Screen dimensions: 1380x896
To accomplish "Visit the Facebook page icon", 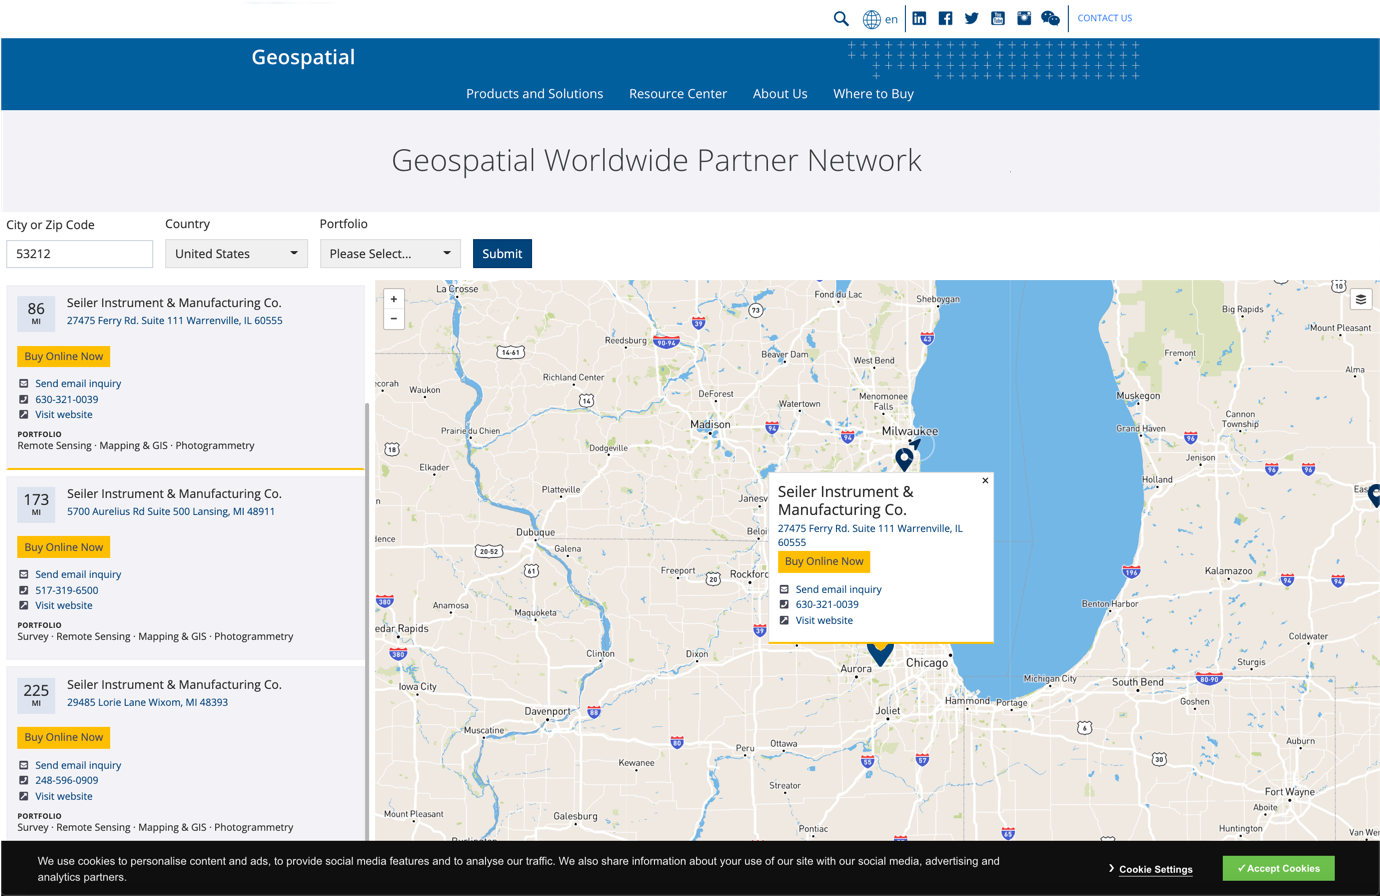I will tap(945, 18).
